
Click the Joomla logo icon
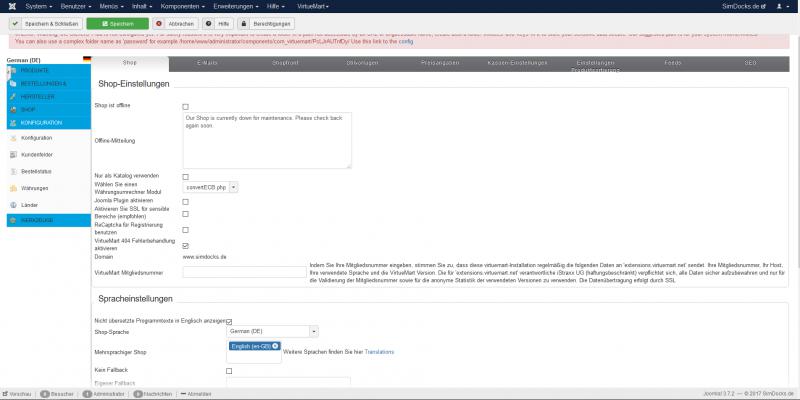tap(9, 6)
